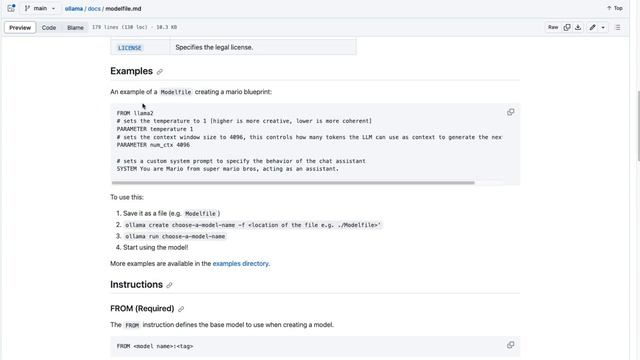Jump to Top of the file
Image resolution: width=640 pixels, height=360 pixels.
(x=615, y=8)
